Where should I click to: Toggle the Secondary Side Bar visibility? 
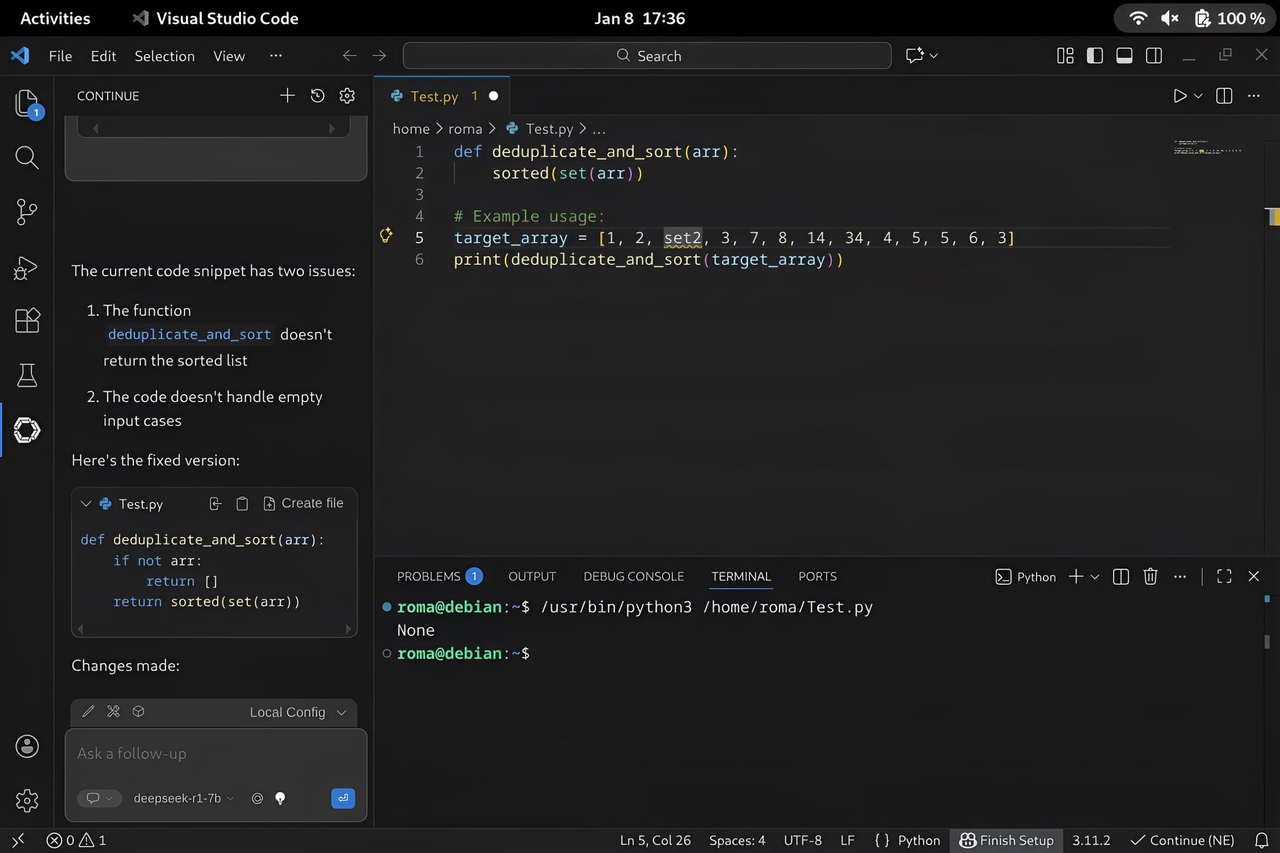[1154, 56]
